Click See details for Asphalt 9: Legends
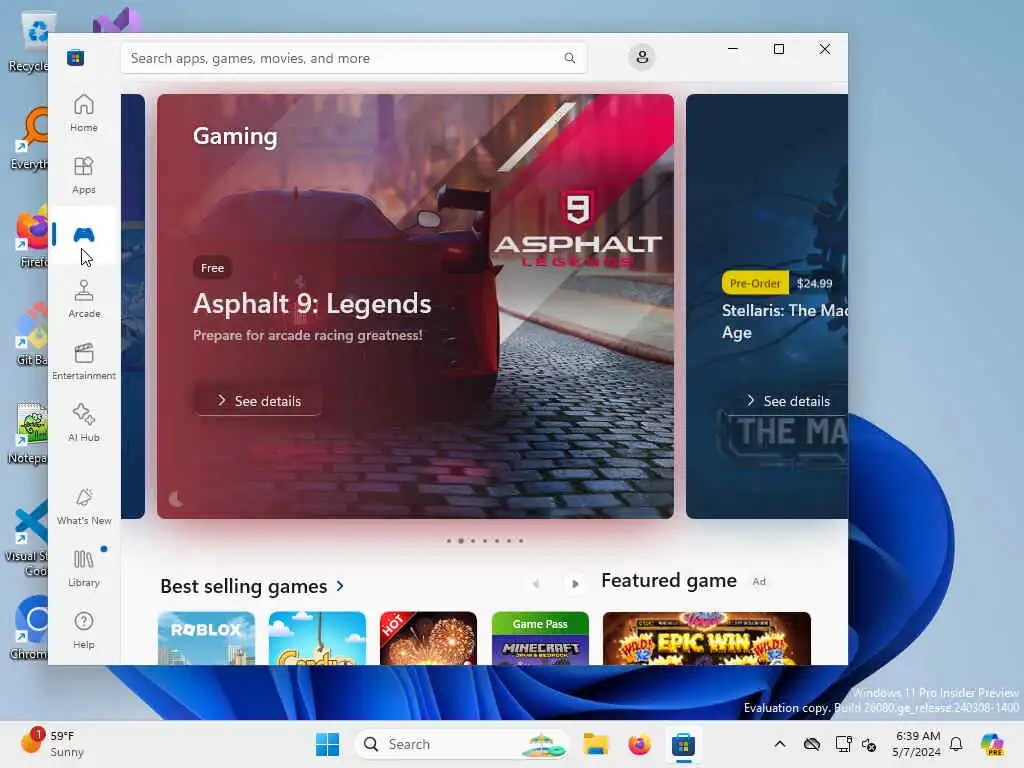This screenshot has width=1024, height=768. click(x=258, y=401)
